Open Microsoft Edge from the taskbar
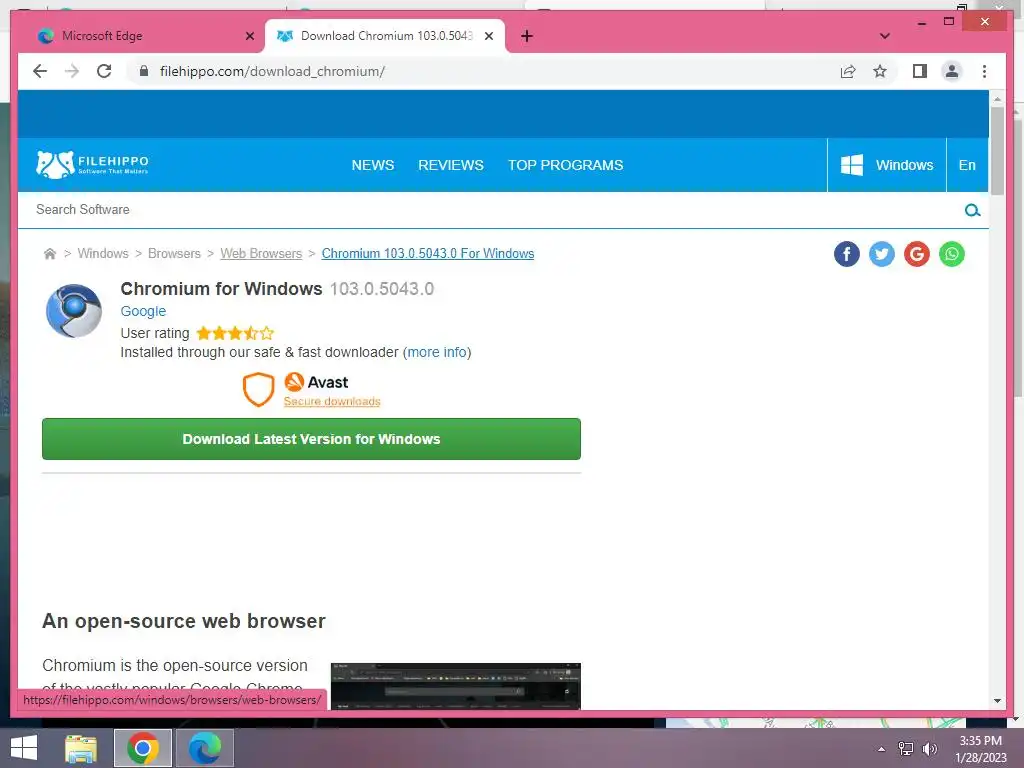Screen dimensions: 1024x768 click(x=204, y=748)
